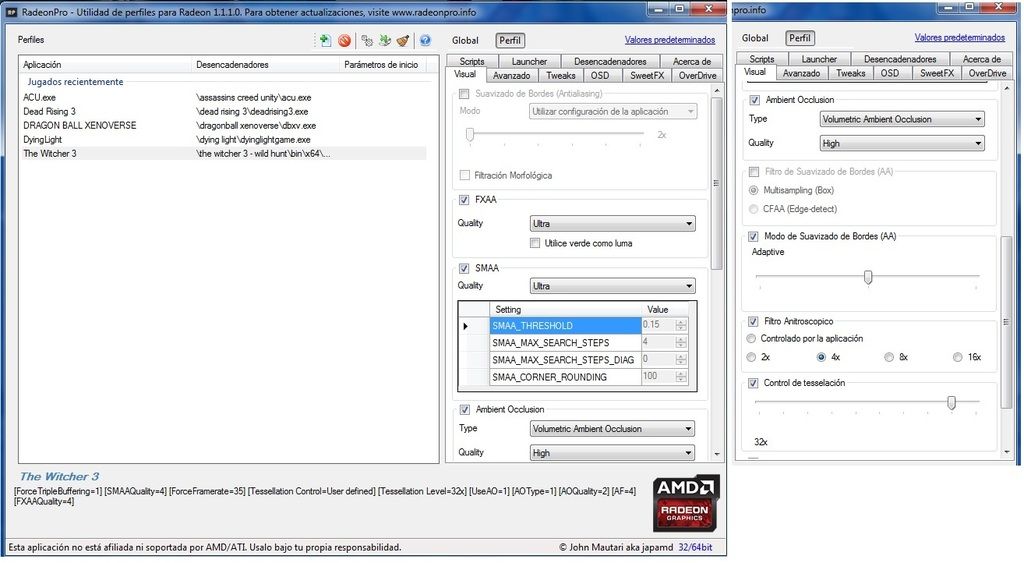This screenshot has height=563, width=1024.
Task: Click Global button in main window
Action: click(465, 40)
